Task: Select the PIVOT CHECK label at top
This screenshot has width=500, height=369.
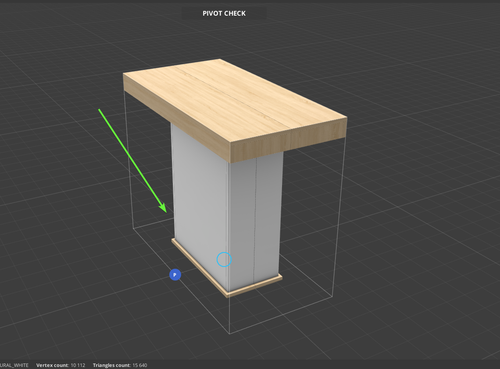Action: tap(224, 13)
